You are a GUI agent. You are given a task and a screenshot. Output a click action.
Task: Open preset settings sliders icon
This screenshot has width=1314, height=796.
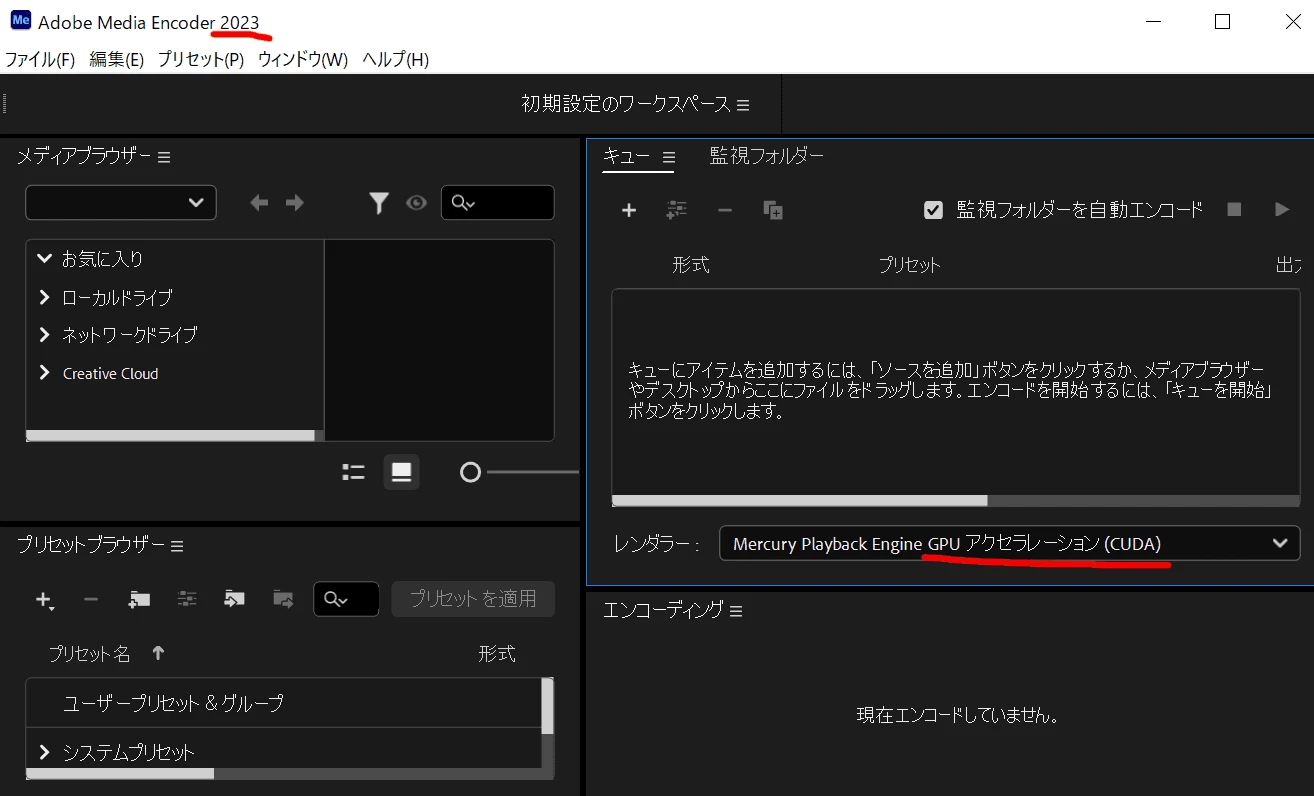[187, 599]
